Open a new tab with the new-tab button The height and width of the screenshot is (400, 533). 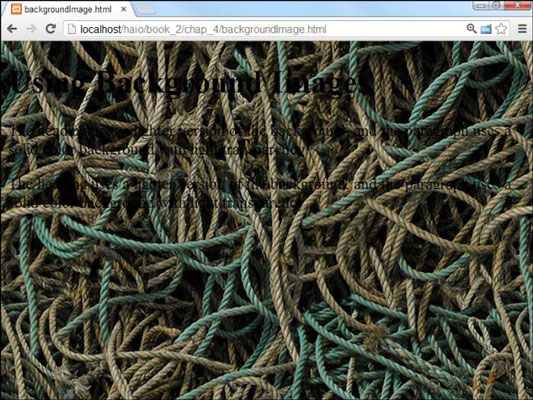click(146, 10)
